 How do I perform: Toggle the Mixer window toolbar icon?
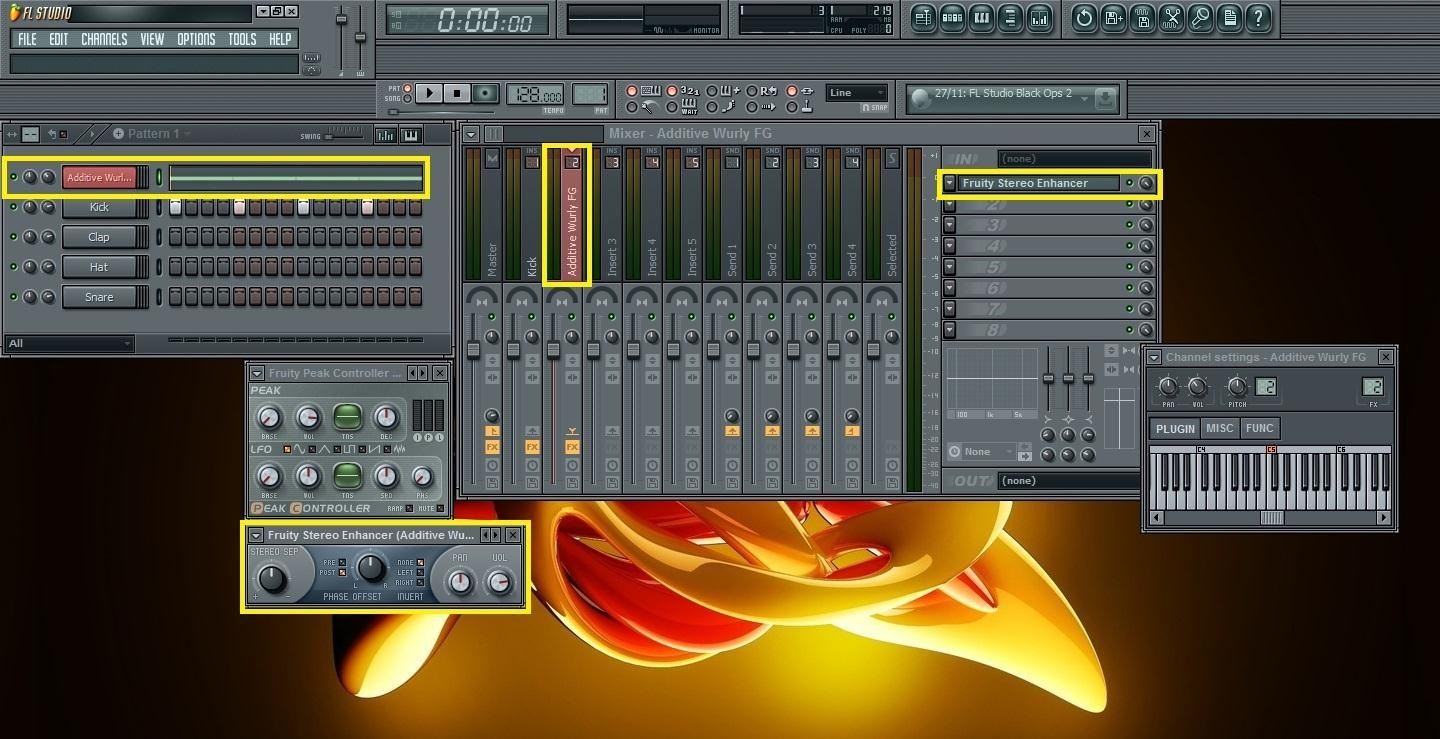[x=1039, y=18]
